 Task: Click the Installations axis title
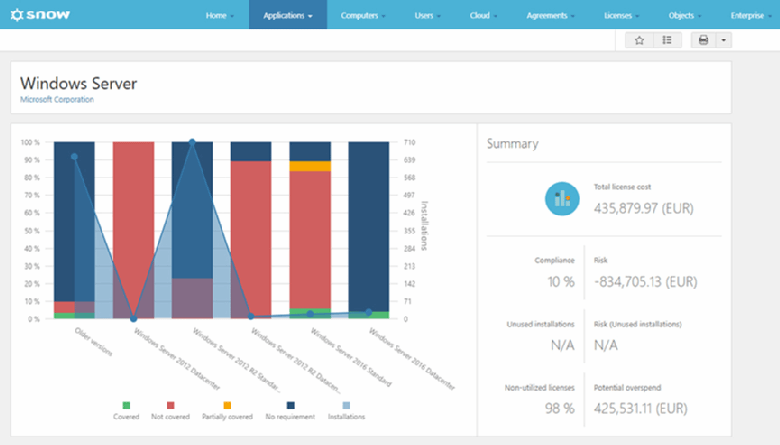424,226
